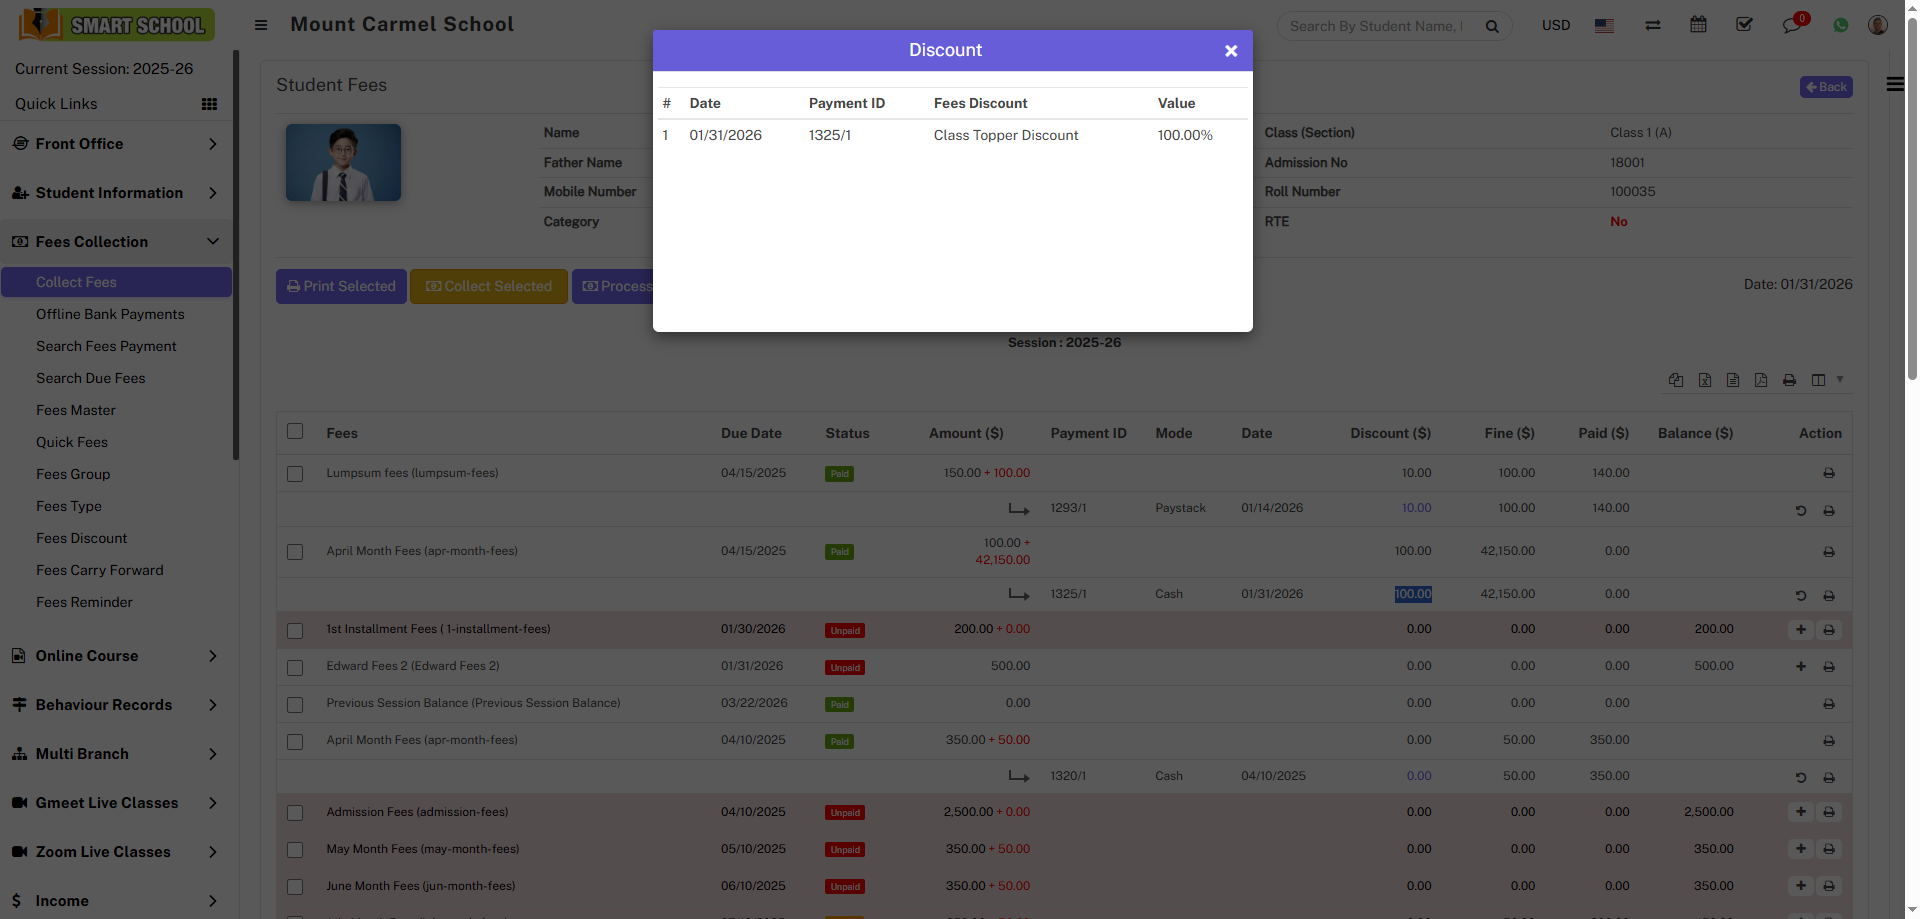This screenshot has height=919, width=1920.
Task: Close the Discount dialog
Action: coord(1231,51)
